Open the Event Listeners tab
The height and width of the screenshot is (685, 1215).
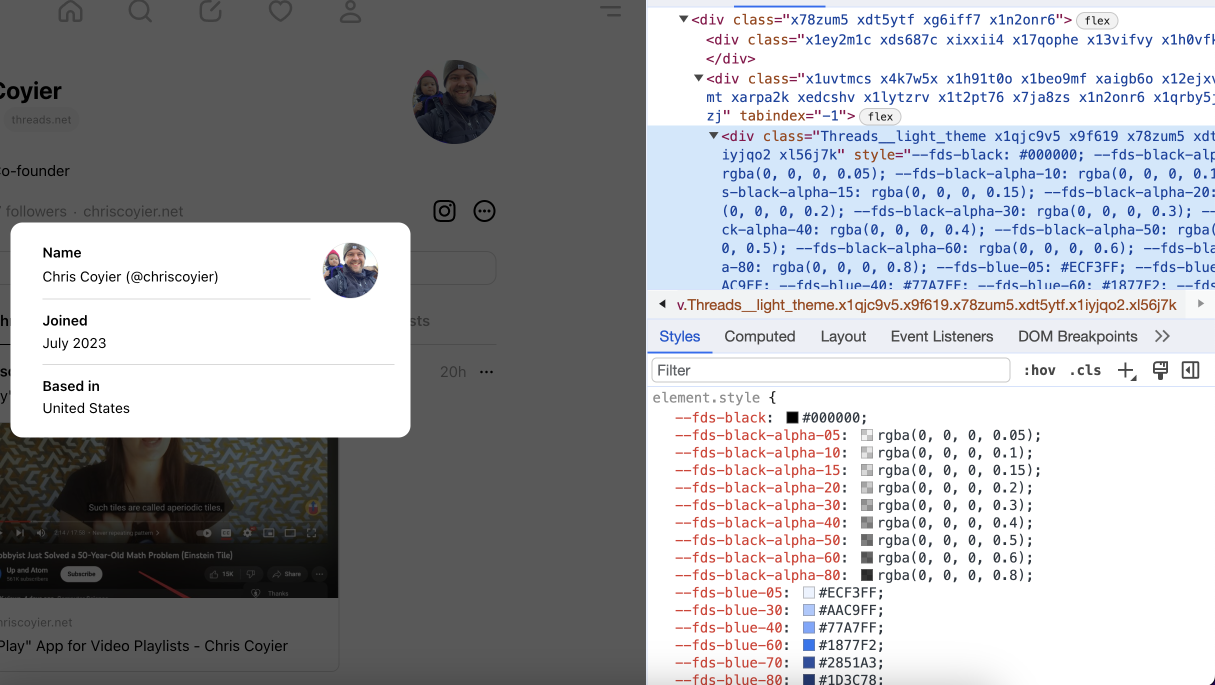[941, 336]
